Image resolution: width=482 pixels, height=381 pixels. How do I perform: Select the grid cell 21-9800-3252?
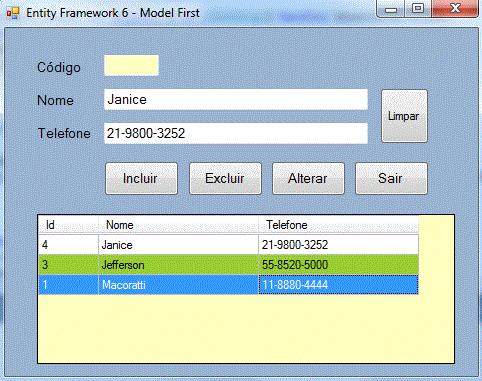coord(338,245)
